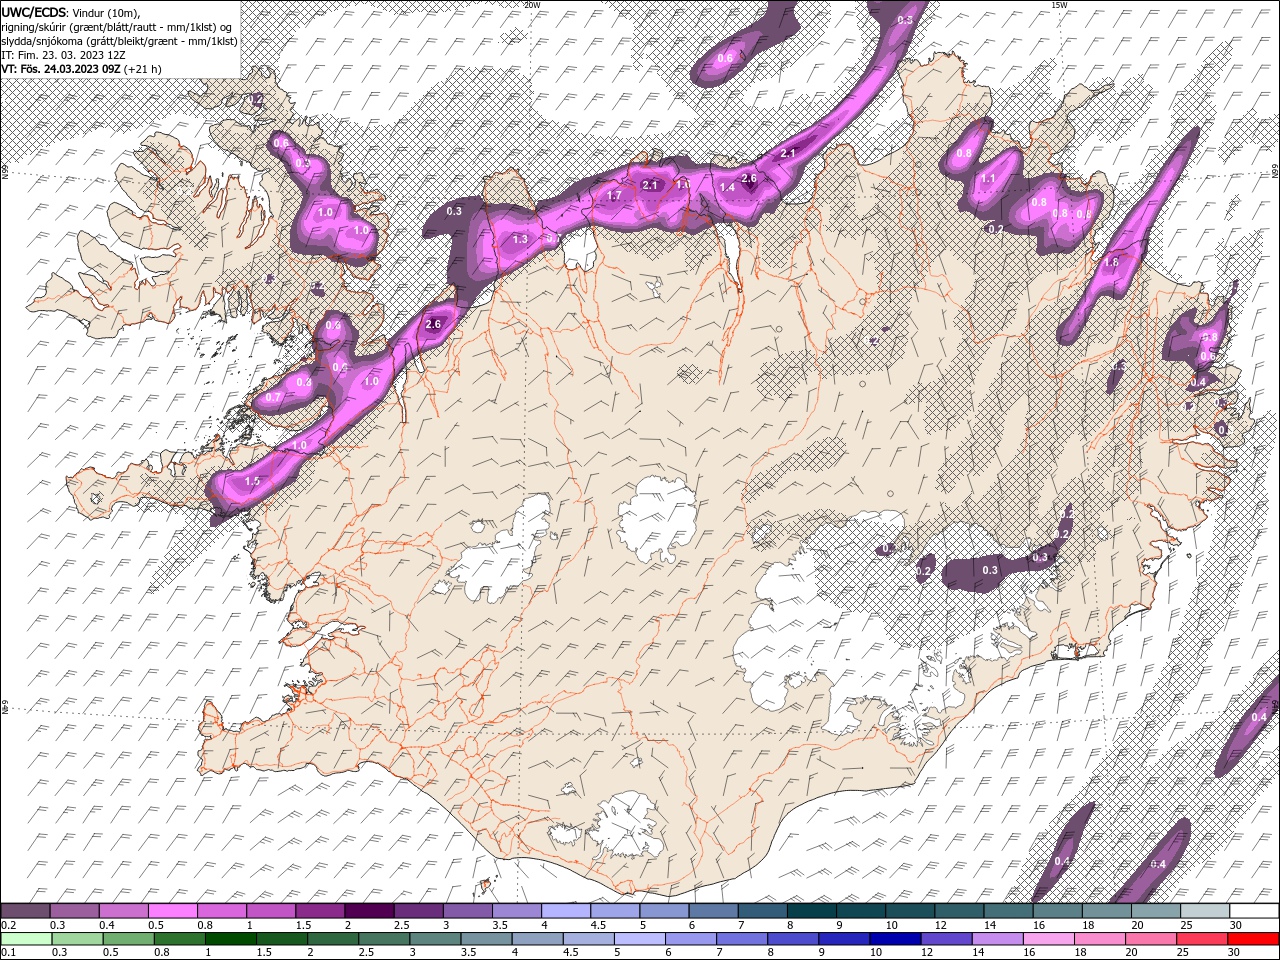This screenshot has height=960, width=1280.
Task: Pick the bright pink snow swatch between 0.5 and 0.8
Action: (173, 911)
